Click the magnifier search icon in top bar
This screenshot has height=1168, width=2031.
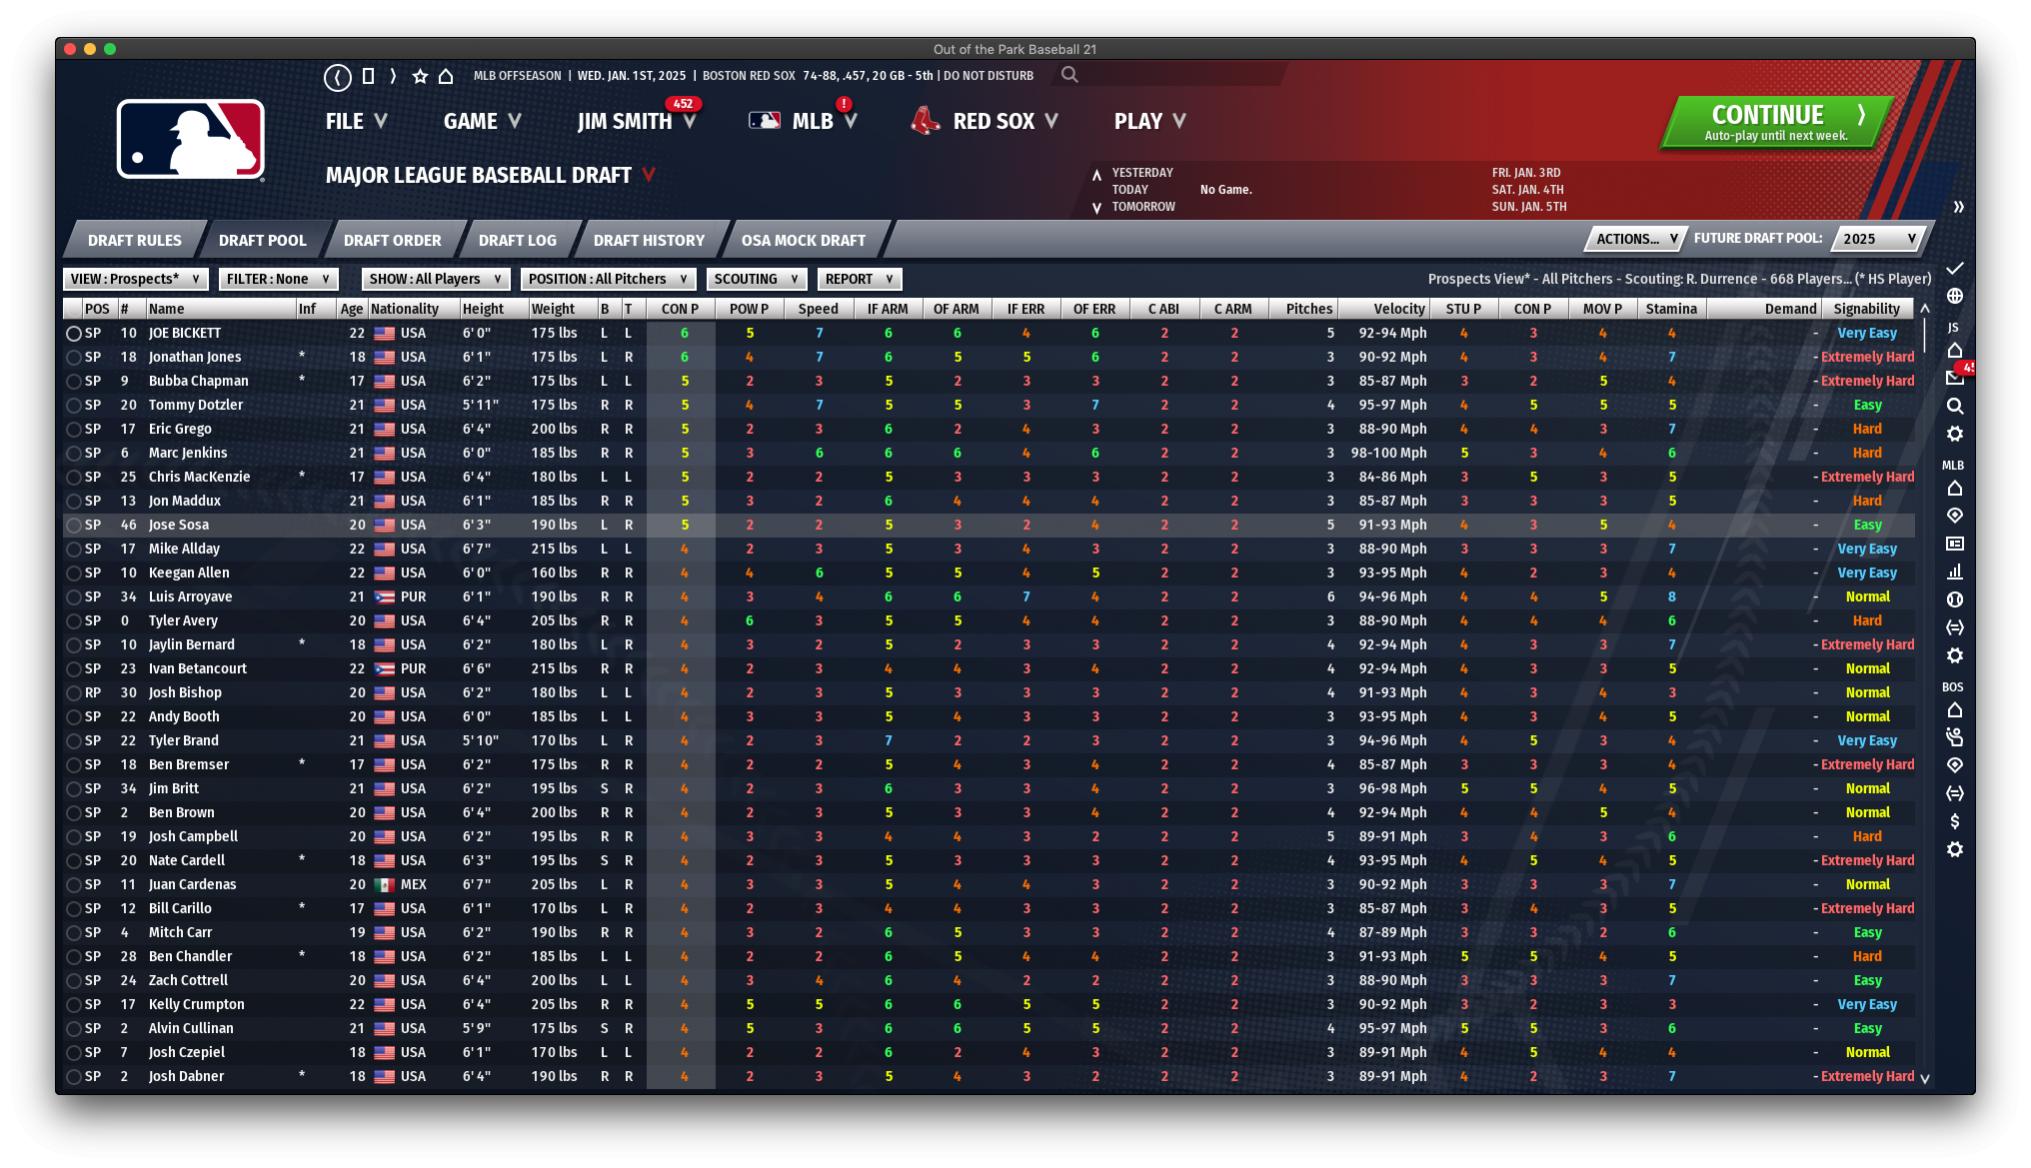(1069, 75)
